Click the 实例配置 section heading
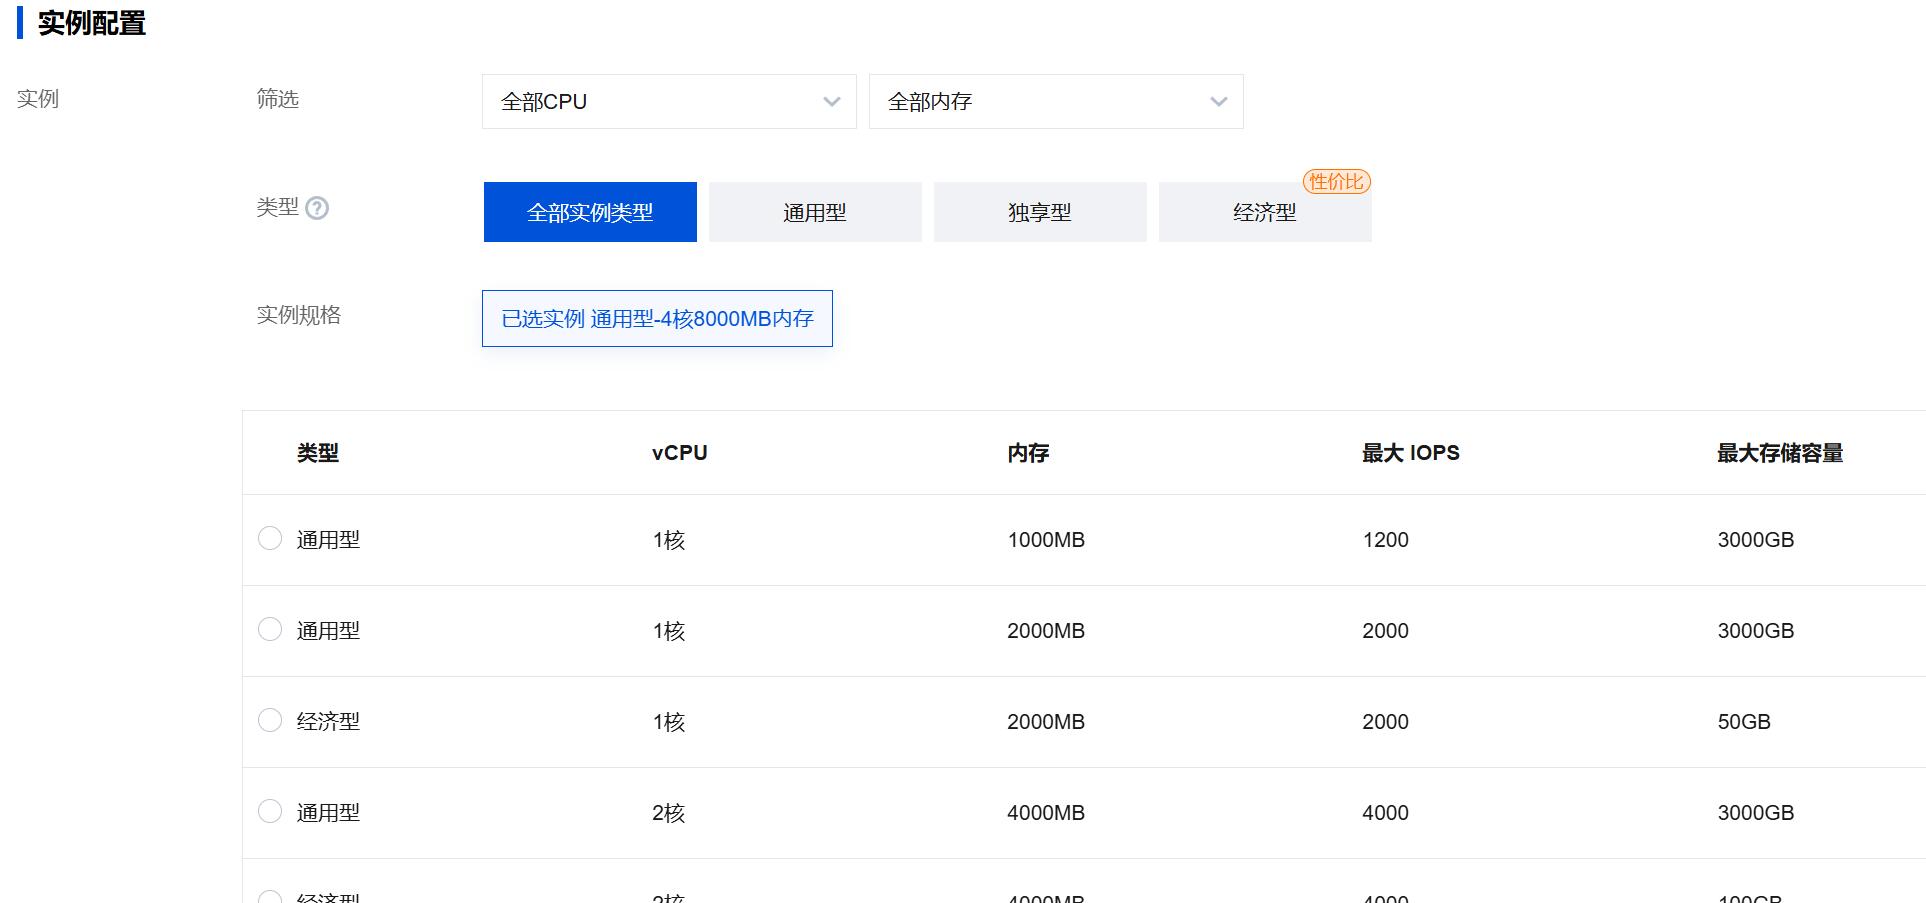This screenshot has height=903, width=1926. pyautogui.click(x=92, y=23)
